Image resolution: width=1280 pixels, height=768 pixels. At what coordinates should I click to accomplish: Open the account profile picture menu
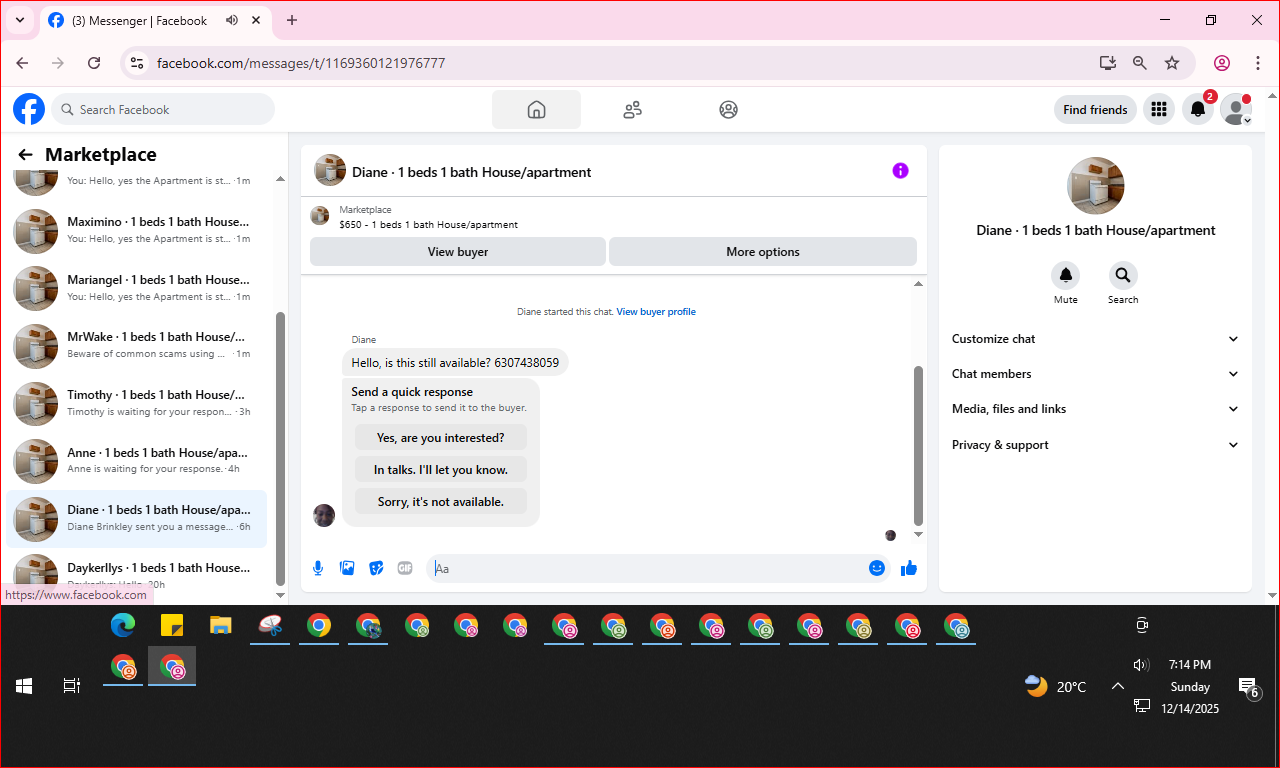[1236, 109]
